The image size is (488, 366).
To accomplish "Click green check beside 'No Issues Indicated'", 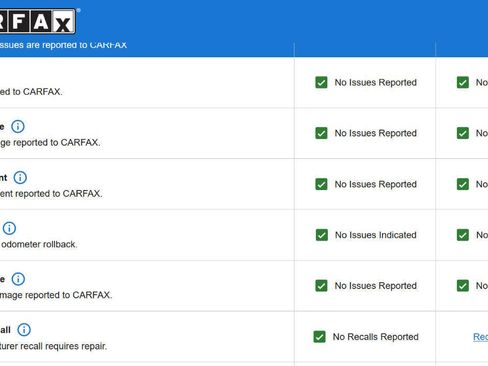I will [x=322, y=235].
